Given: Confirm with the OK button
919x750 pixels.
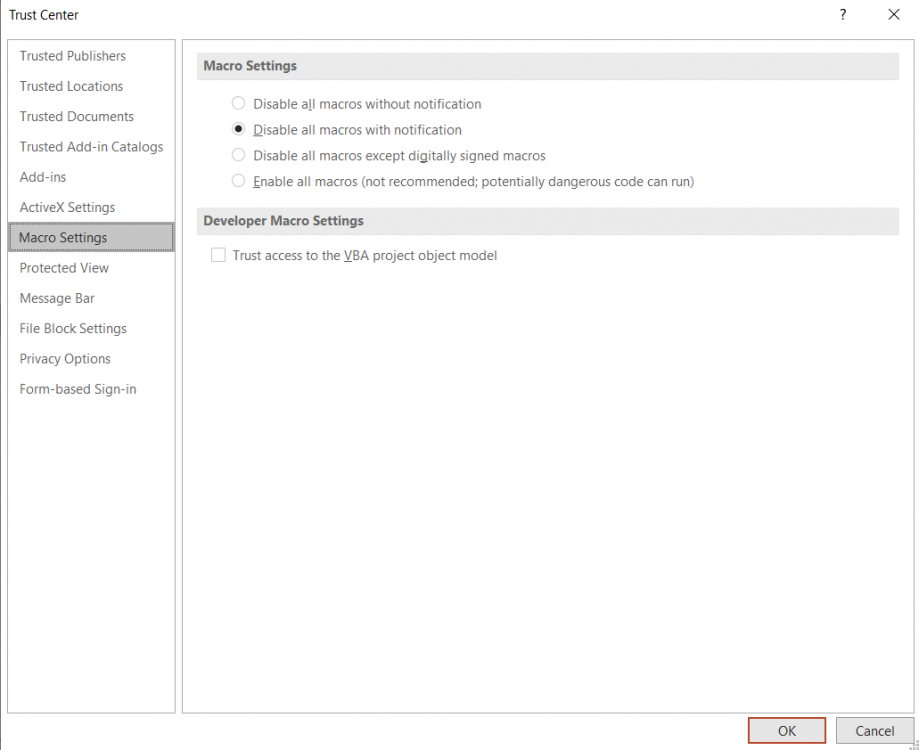Looking at the screenshot, I should click(x=787, y=731).
